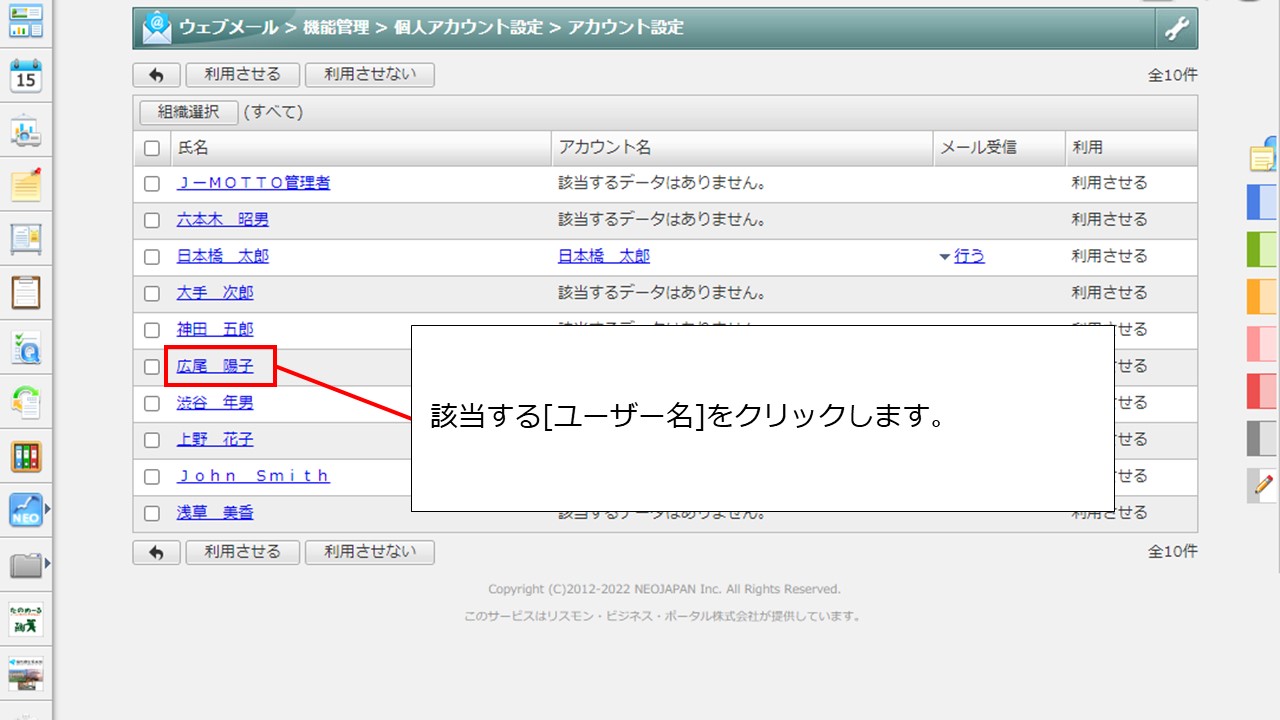Open the bookshelf binders sidebar icon
1280x720 pixels.
(x=26, y=457)
